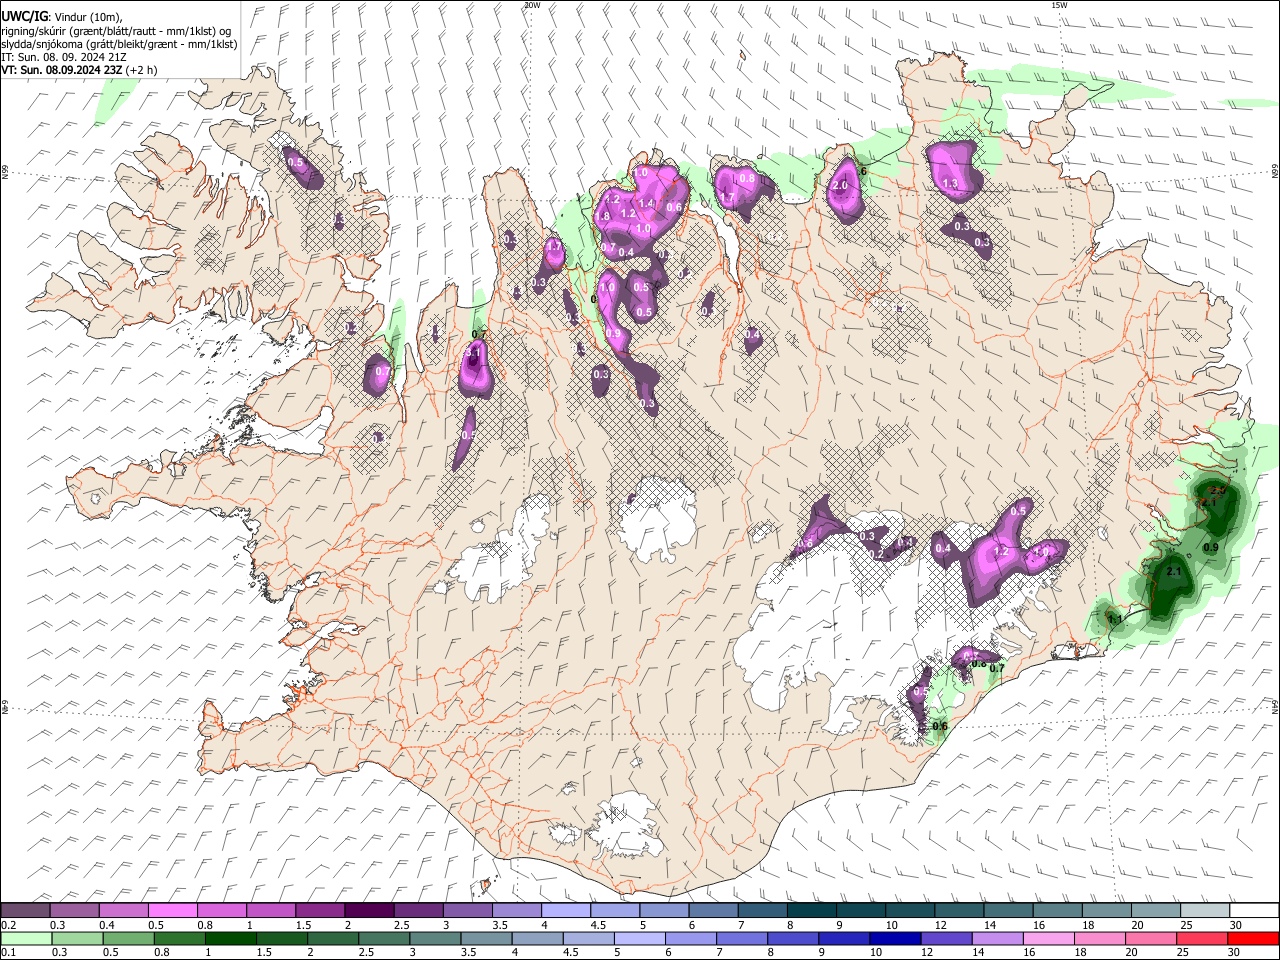Select the dark teal snow swatch at 8

tap(812, 911)
